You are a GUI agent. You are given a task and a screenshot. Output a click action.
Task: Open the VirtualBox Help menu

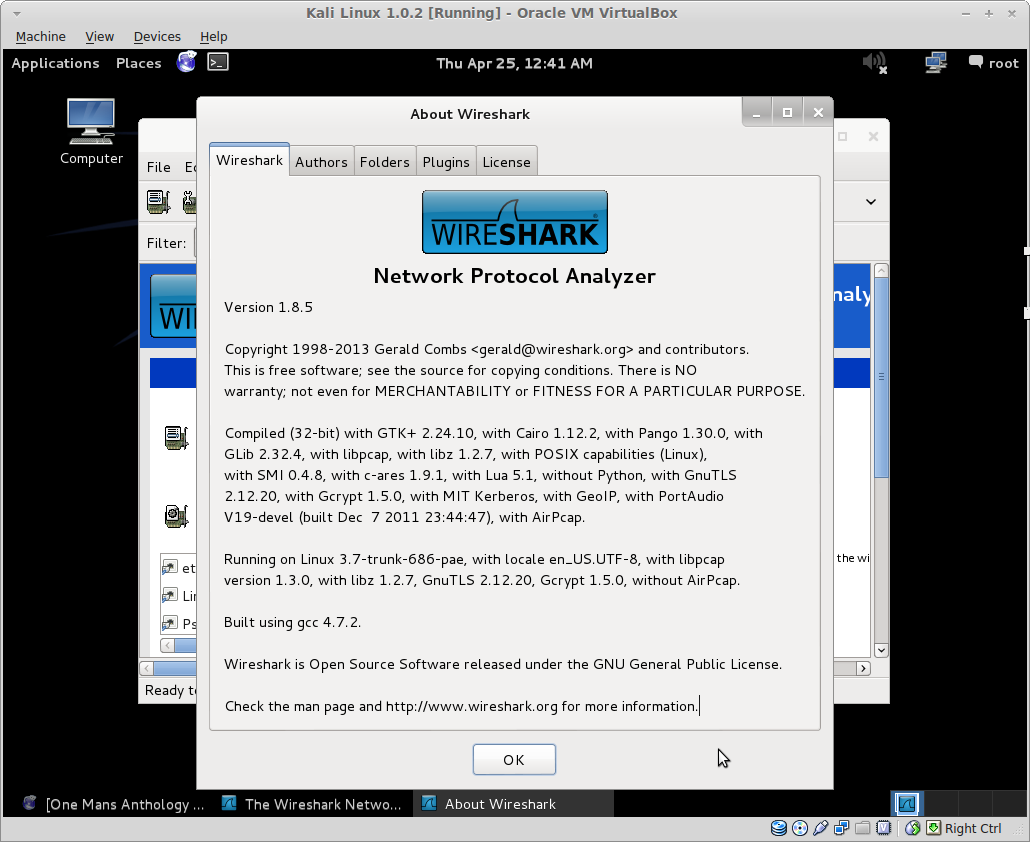213,37
